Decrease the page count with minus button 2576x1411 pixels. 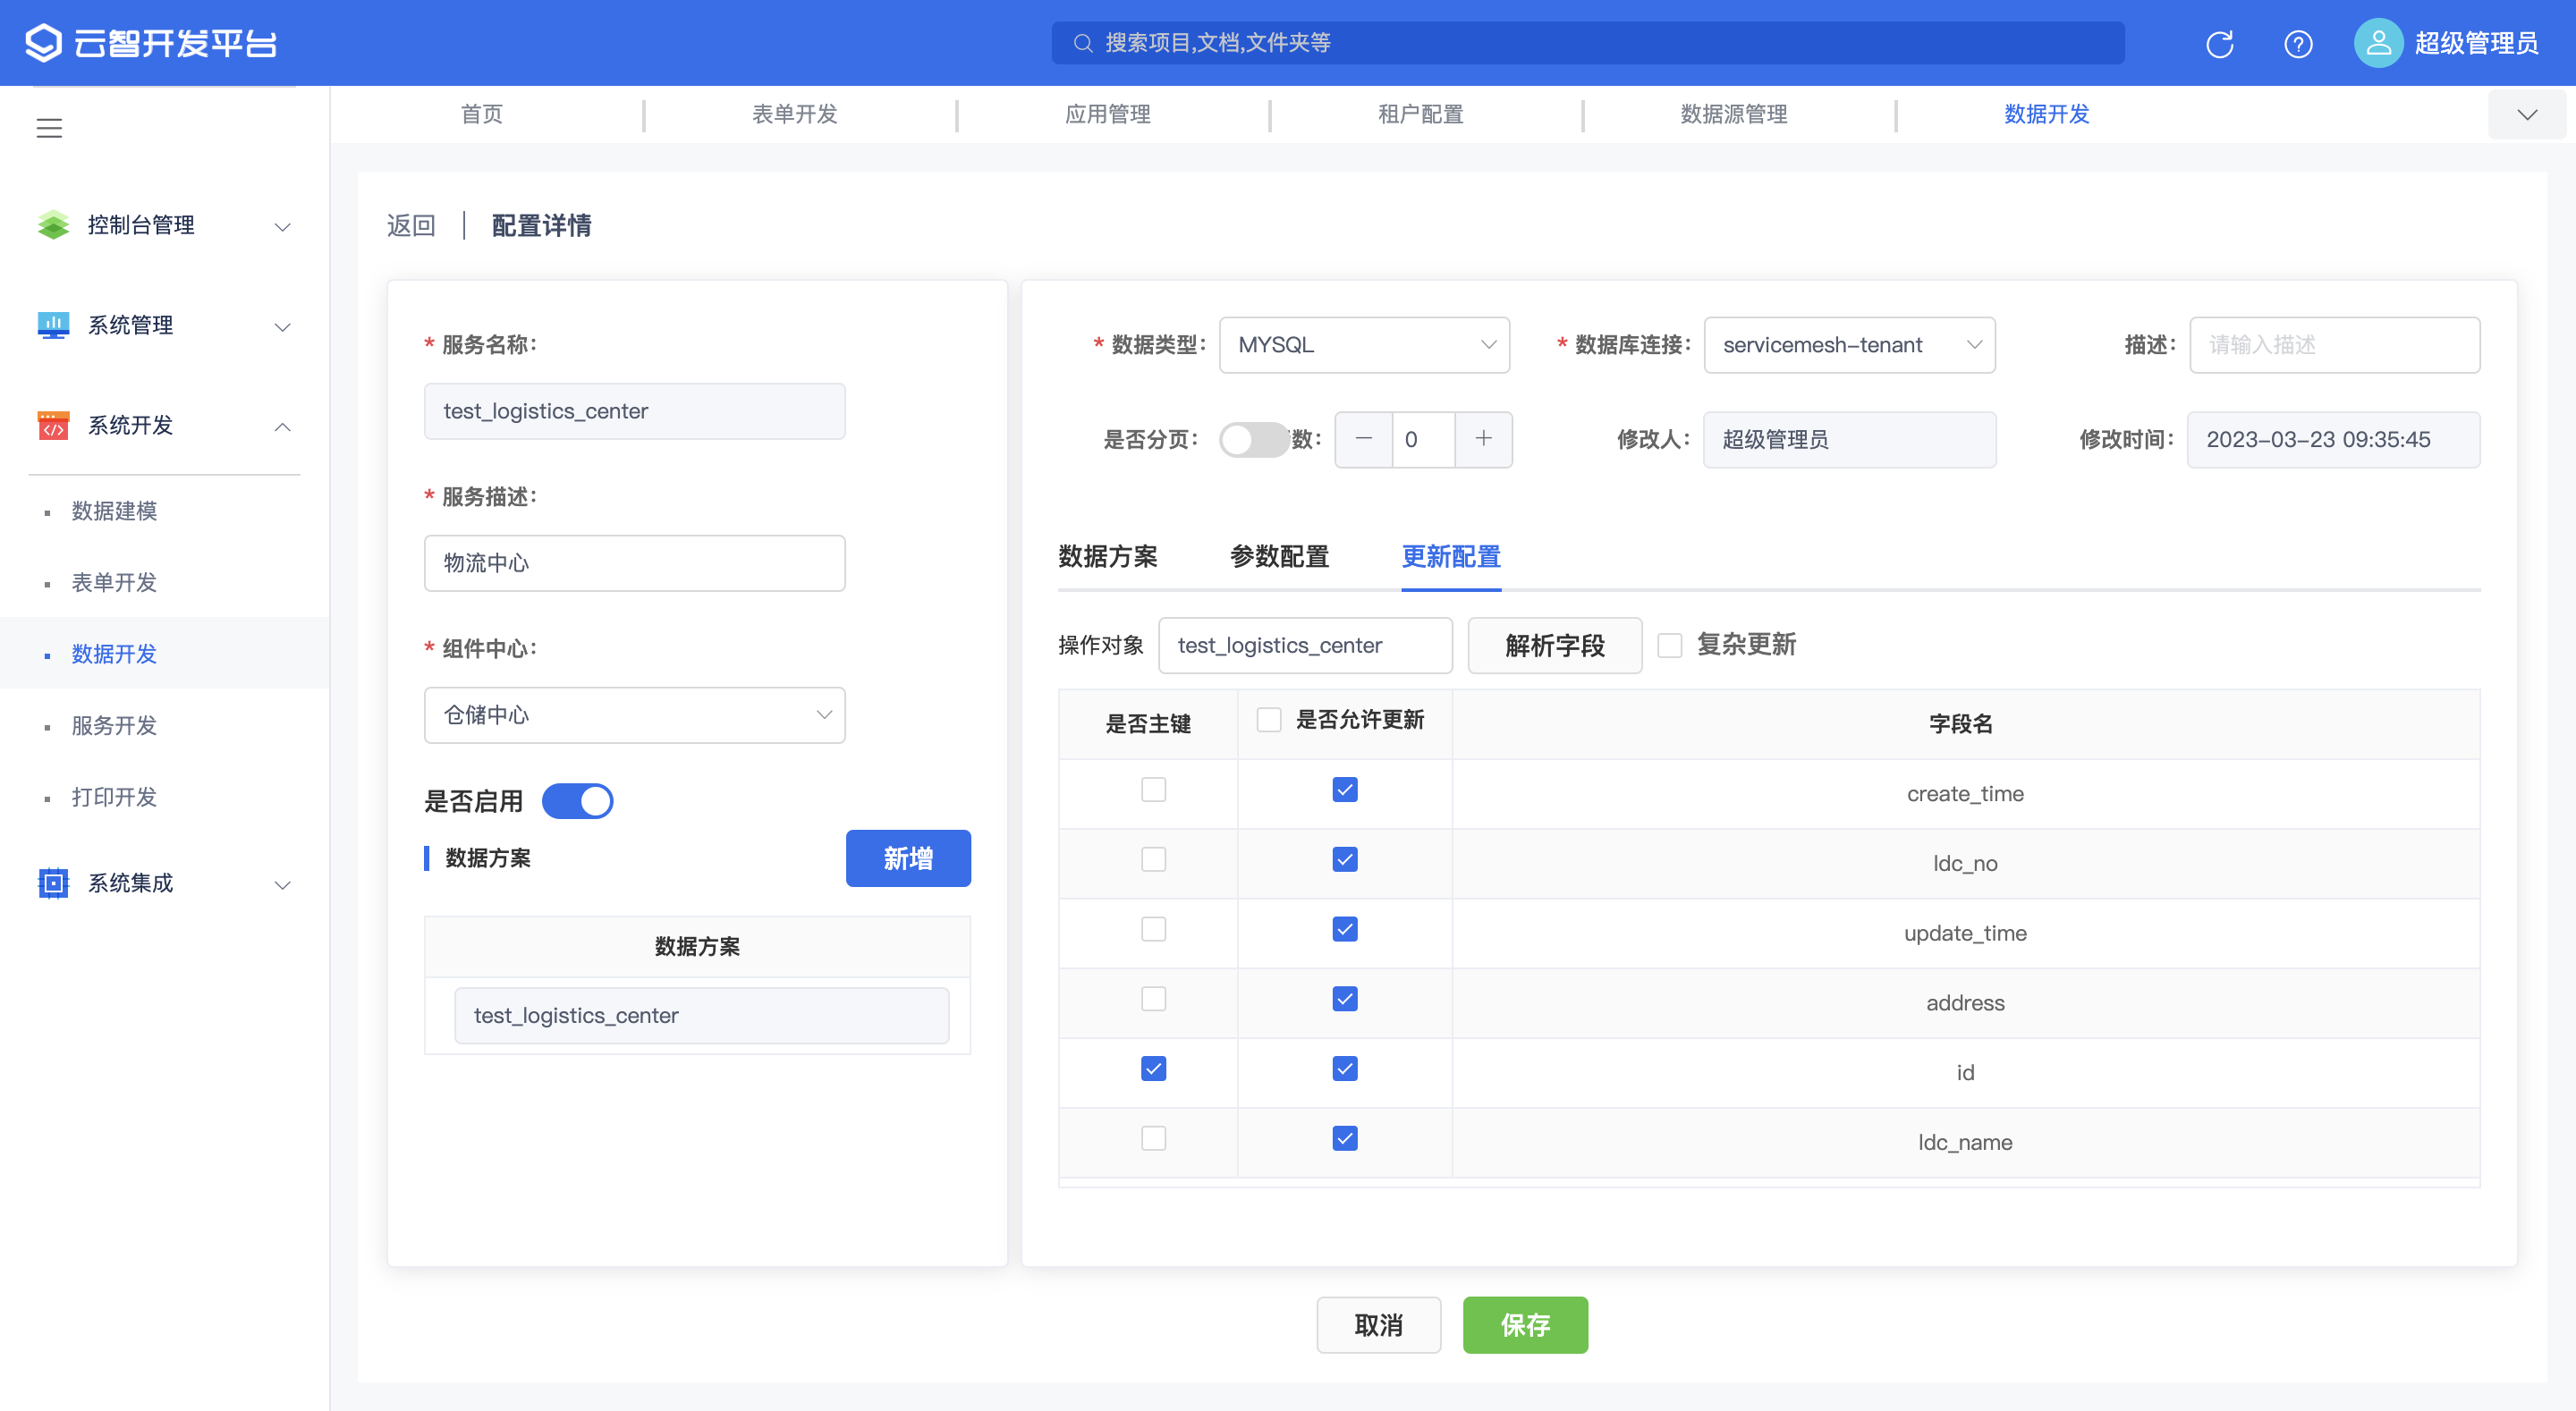[x=1363, y=439]
